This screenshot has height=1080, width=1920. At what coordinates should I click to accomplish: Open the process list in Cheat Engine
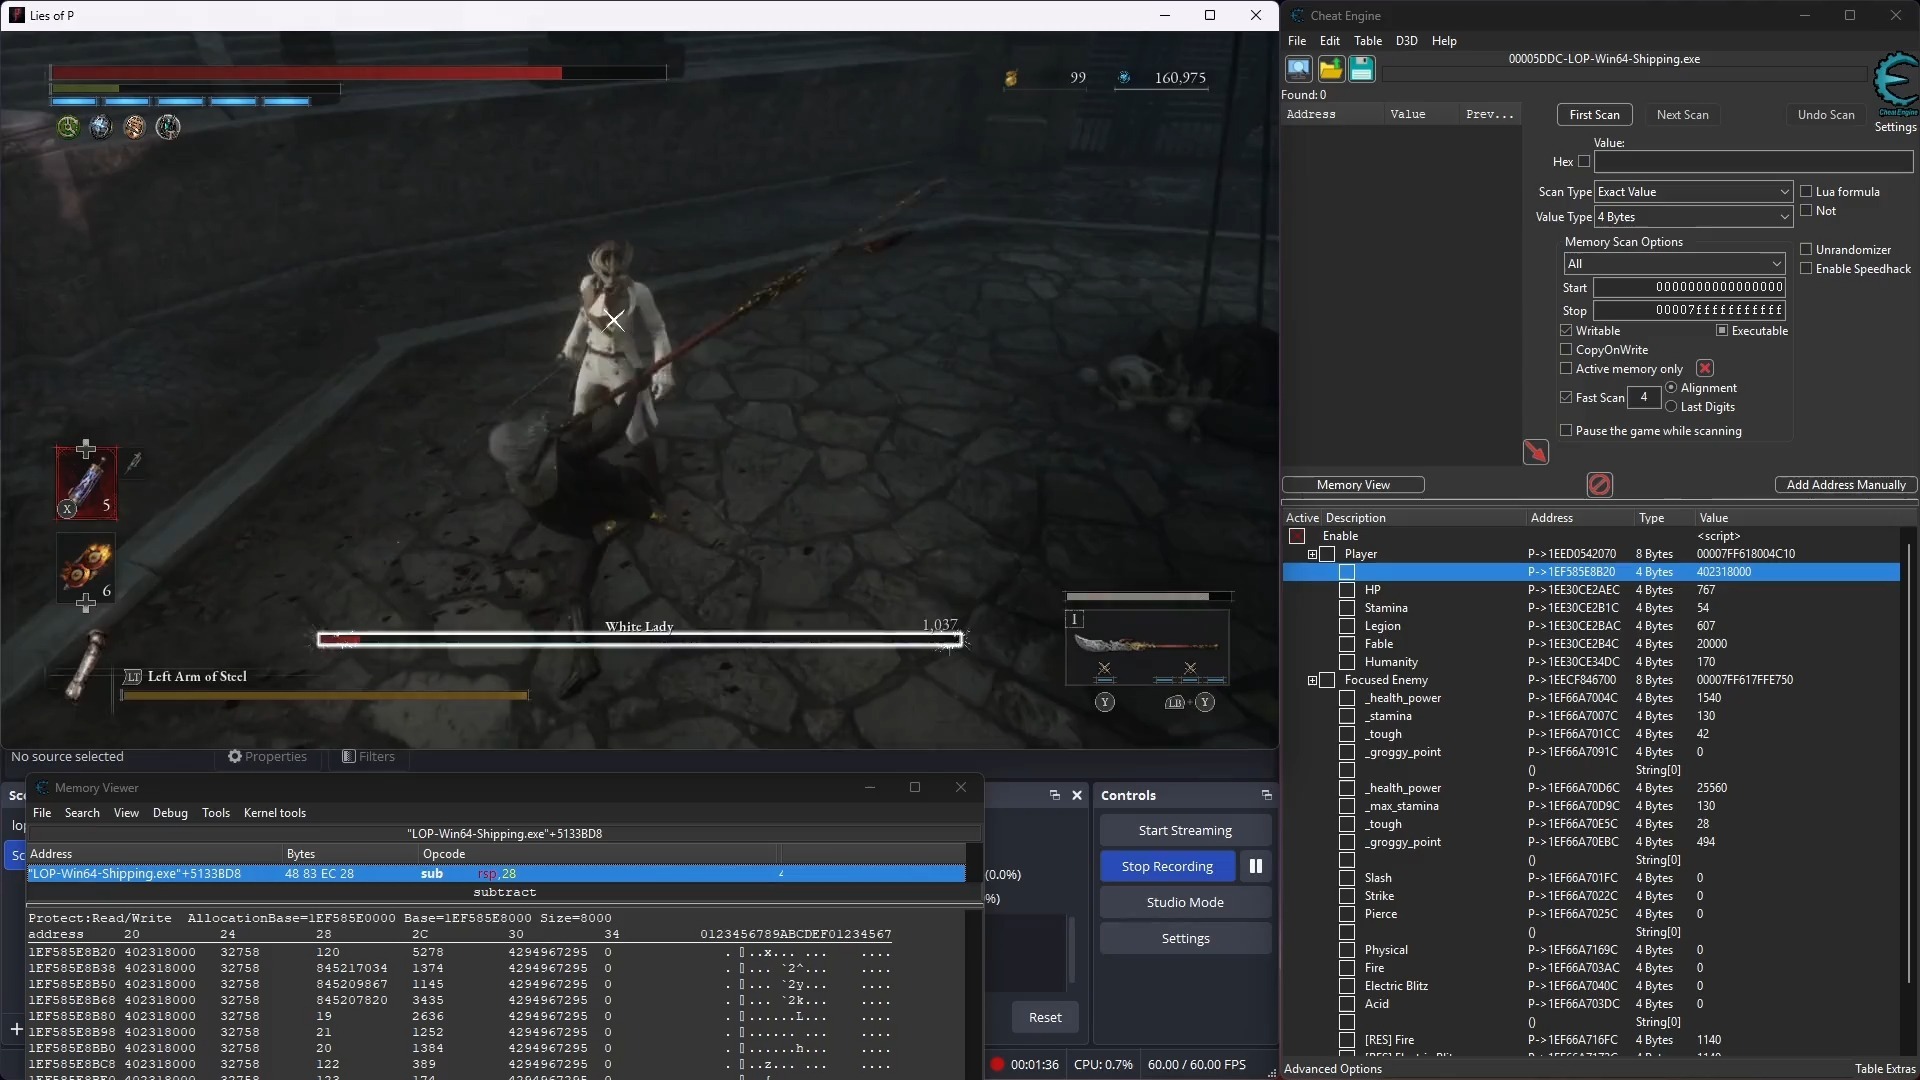pos(1298,68)
